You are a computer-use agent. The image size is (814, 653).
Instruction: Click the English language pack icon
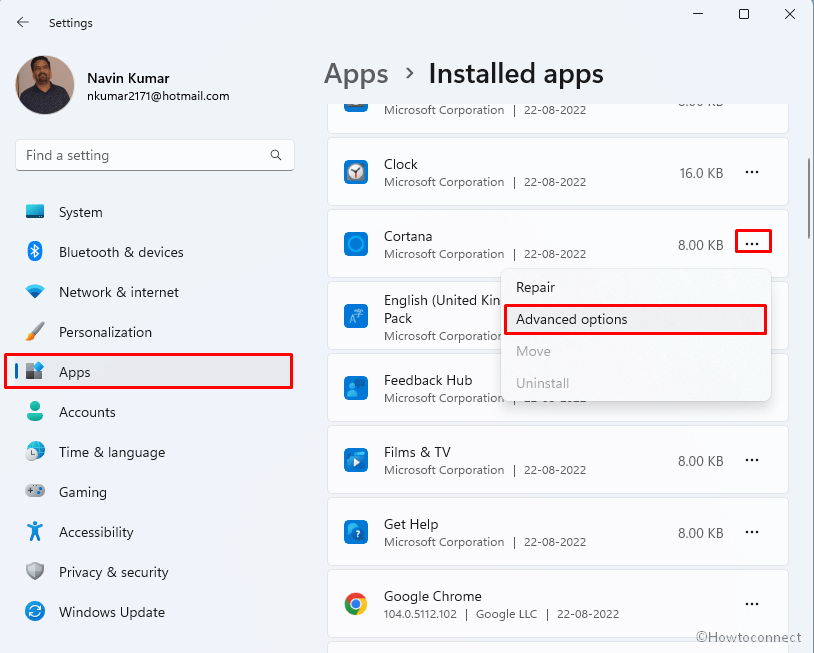tap(356, 316)
